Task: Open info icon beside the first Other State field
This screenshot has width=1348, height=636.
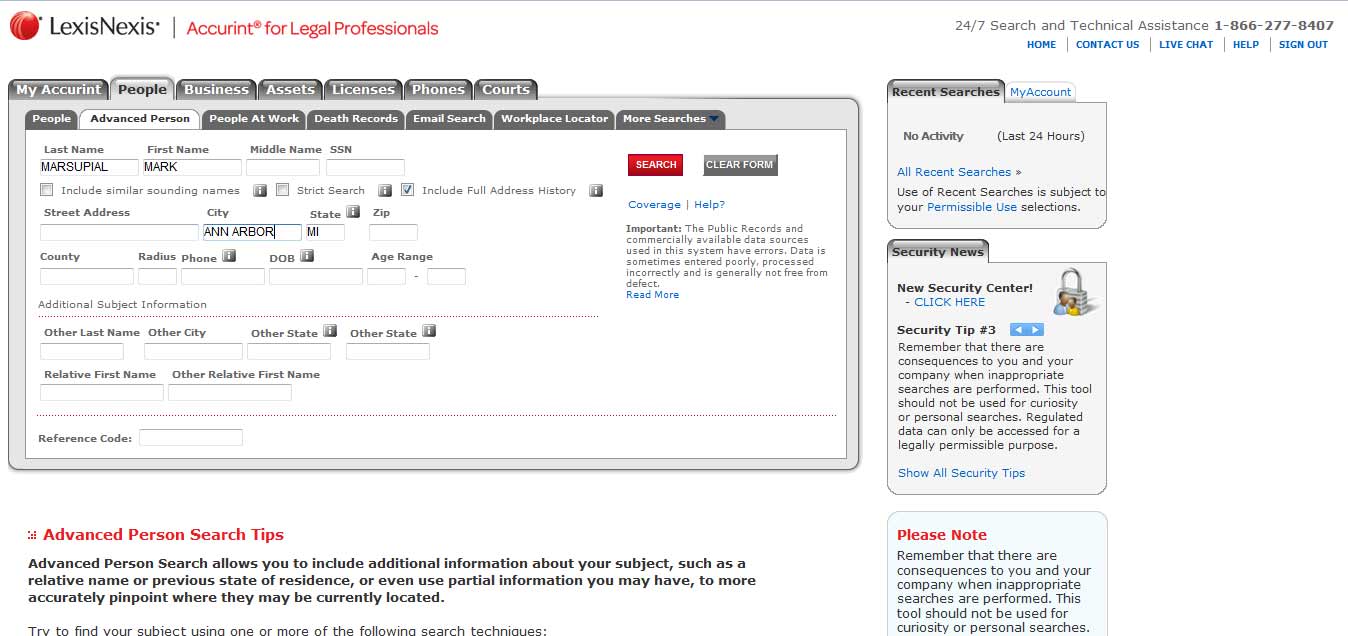Action: [x=330, y=332]
